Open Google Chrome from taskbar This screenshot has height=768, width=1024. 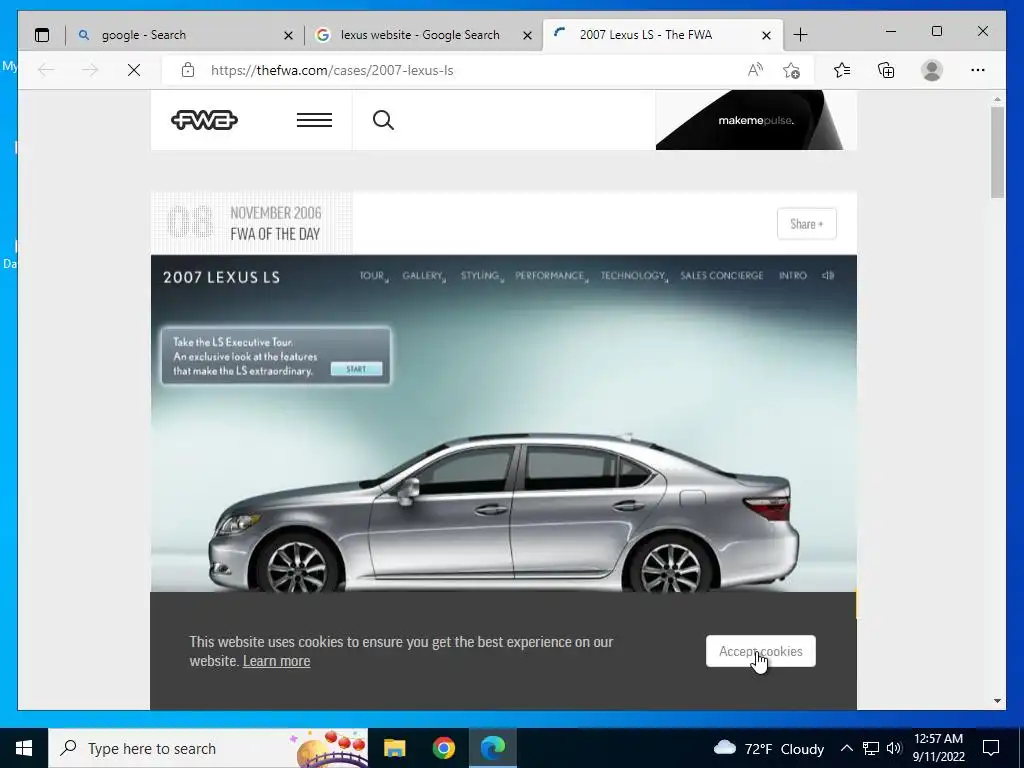point(443,748)
